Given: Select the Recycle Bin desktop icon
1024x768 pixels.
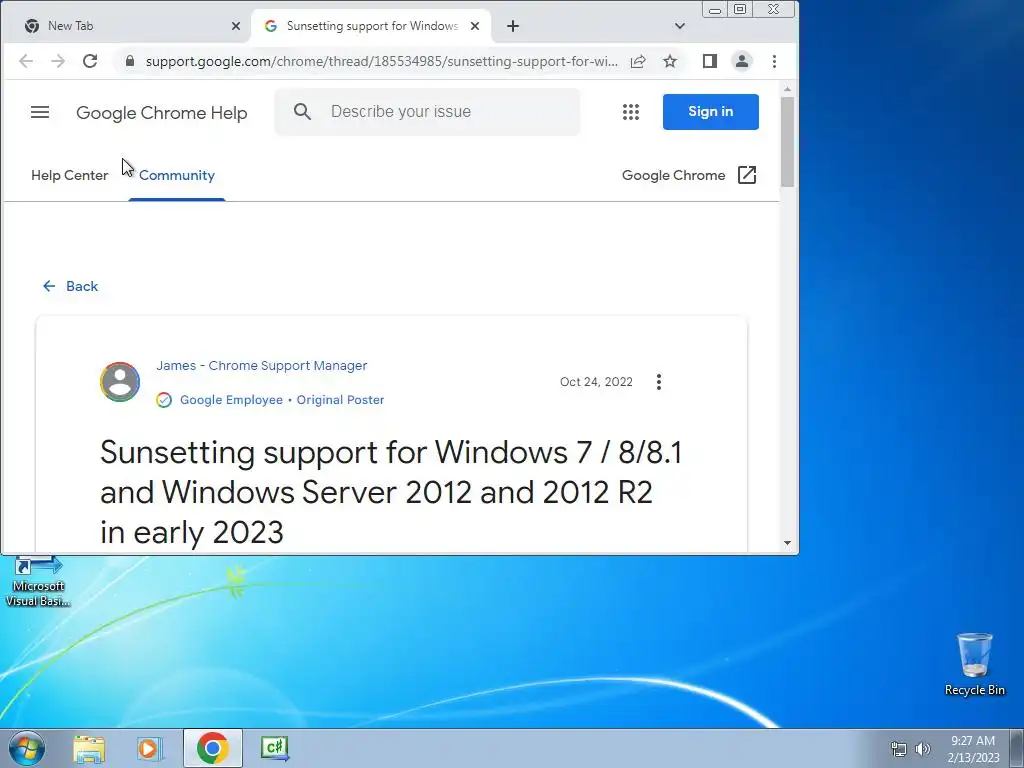Looking at the screenshot, I should point(974,664).
